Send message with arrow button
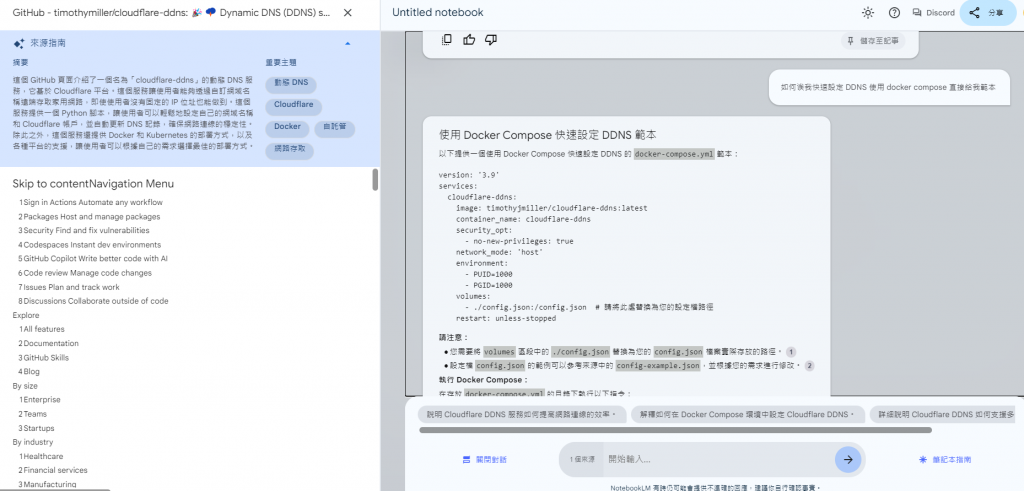The width and height of the screenshot is (1024, 491). (848, 460)
